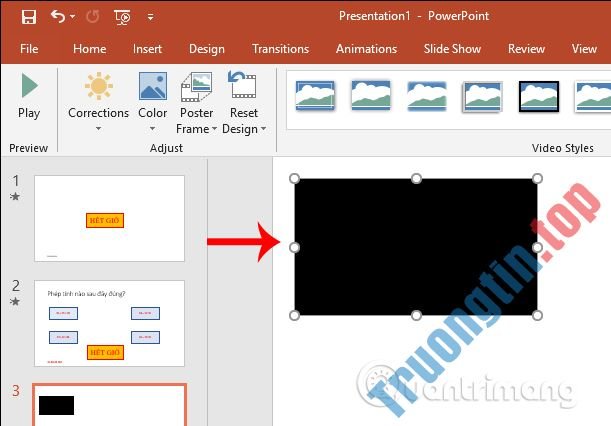The height and width of the screenshot is (426, 611).
Task: Expand the Color dropdown arrow
Action: [152, 129]
